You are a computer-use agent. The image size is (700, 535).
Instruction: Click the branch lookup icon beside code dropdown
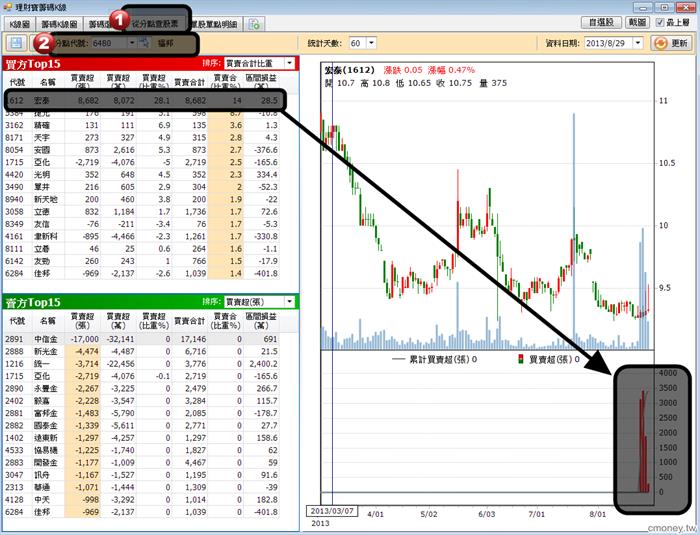coord(144,43)
